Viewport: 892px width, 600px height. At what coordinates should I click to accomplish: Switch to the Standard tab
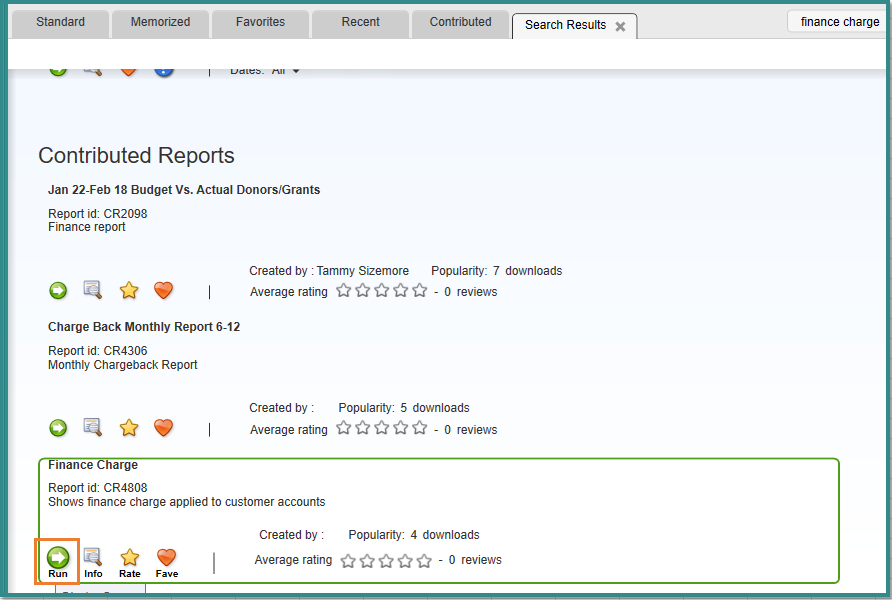click(x=60, y=22)
